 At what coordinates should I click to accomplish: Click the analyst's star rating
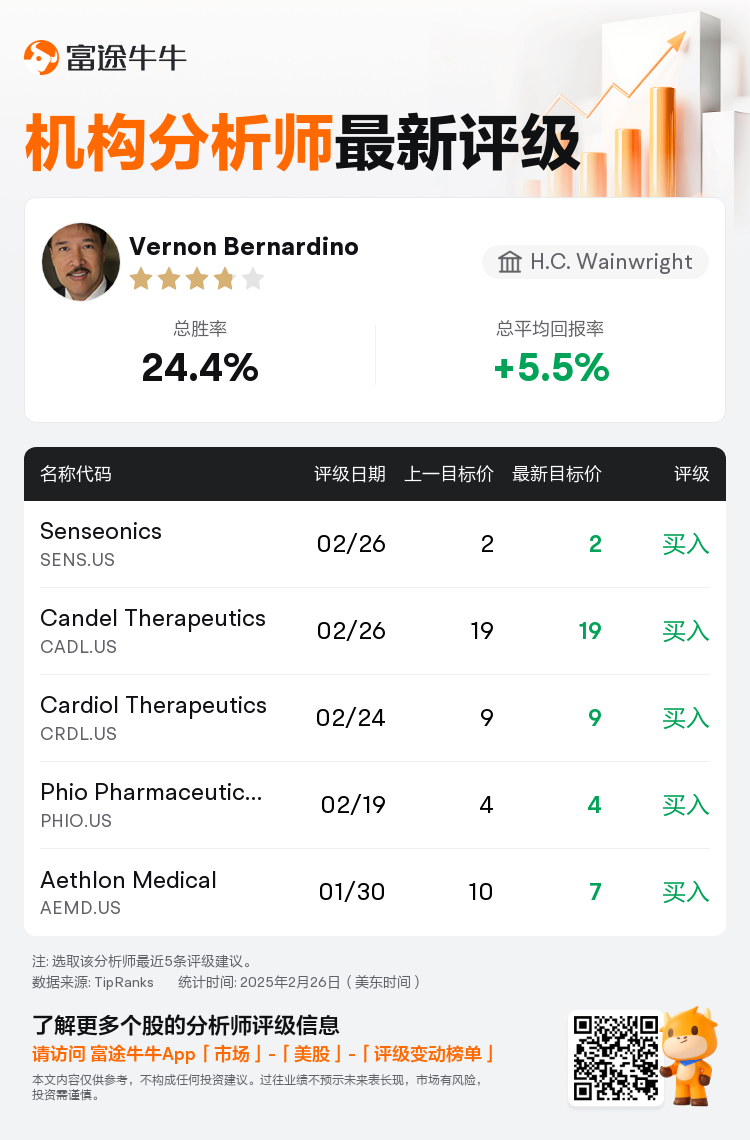coord(197,278)
